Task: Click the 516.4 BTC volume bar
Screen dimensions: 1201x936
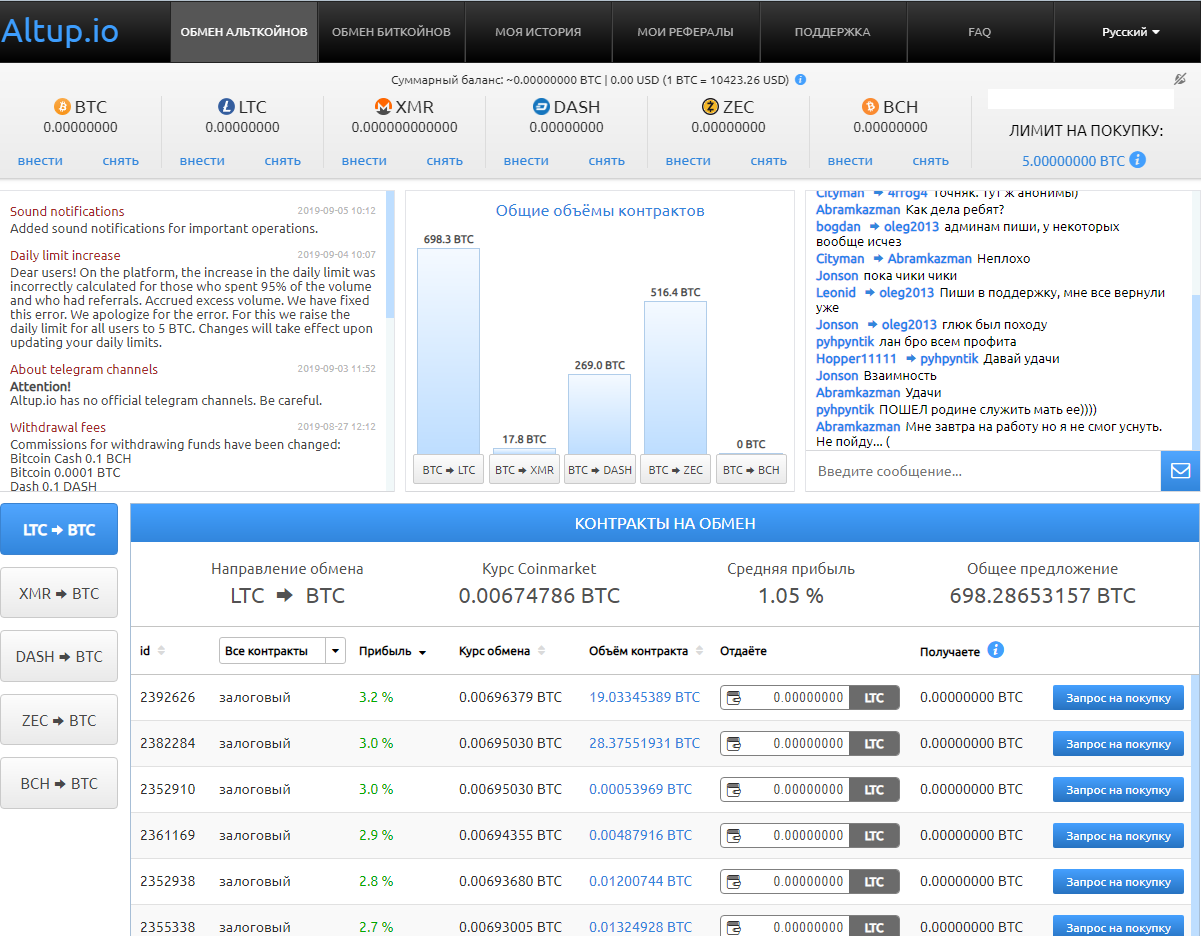Action: point(675,378)
